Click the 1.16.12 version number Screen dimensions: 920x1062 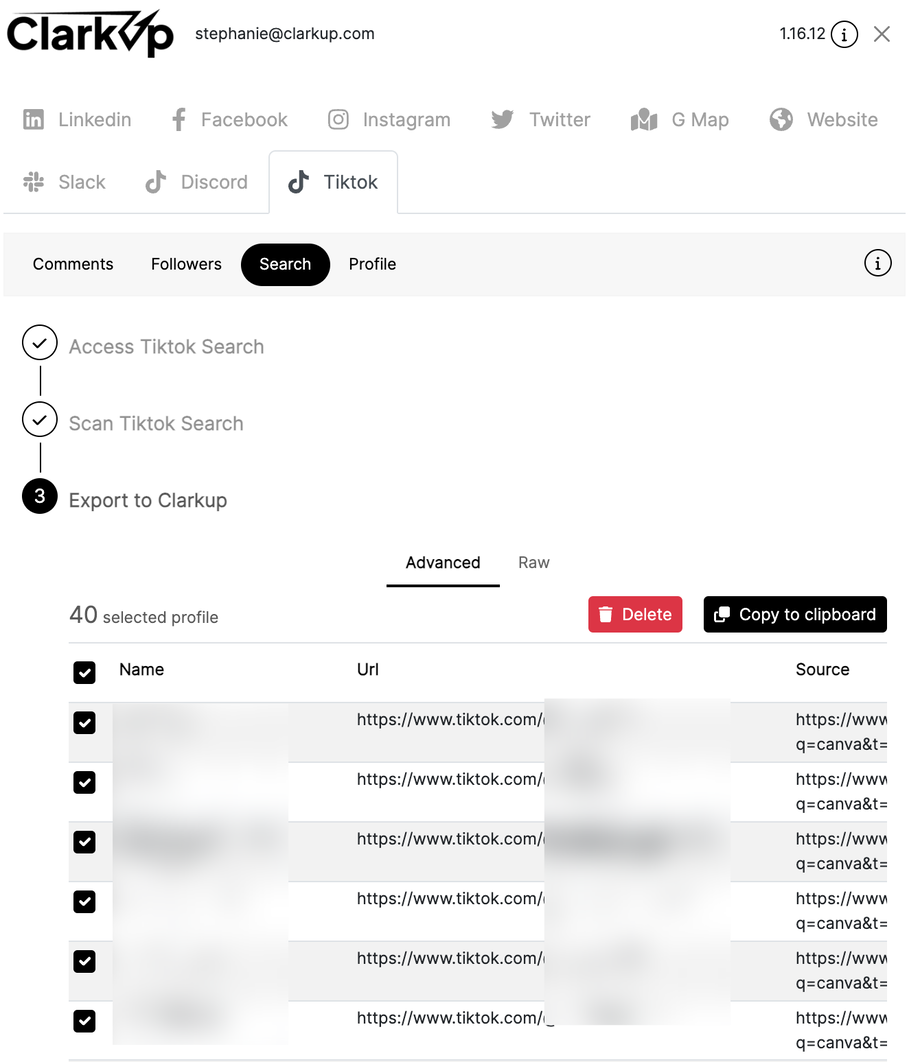coord(802,34)
